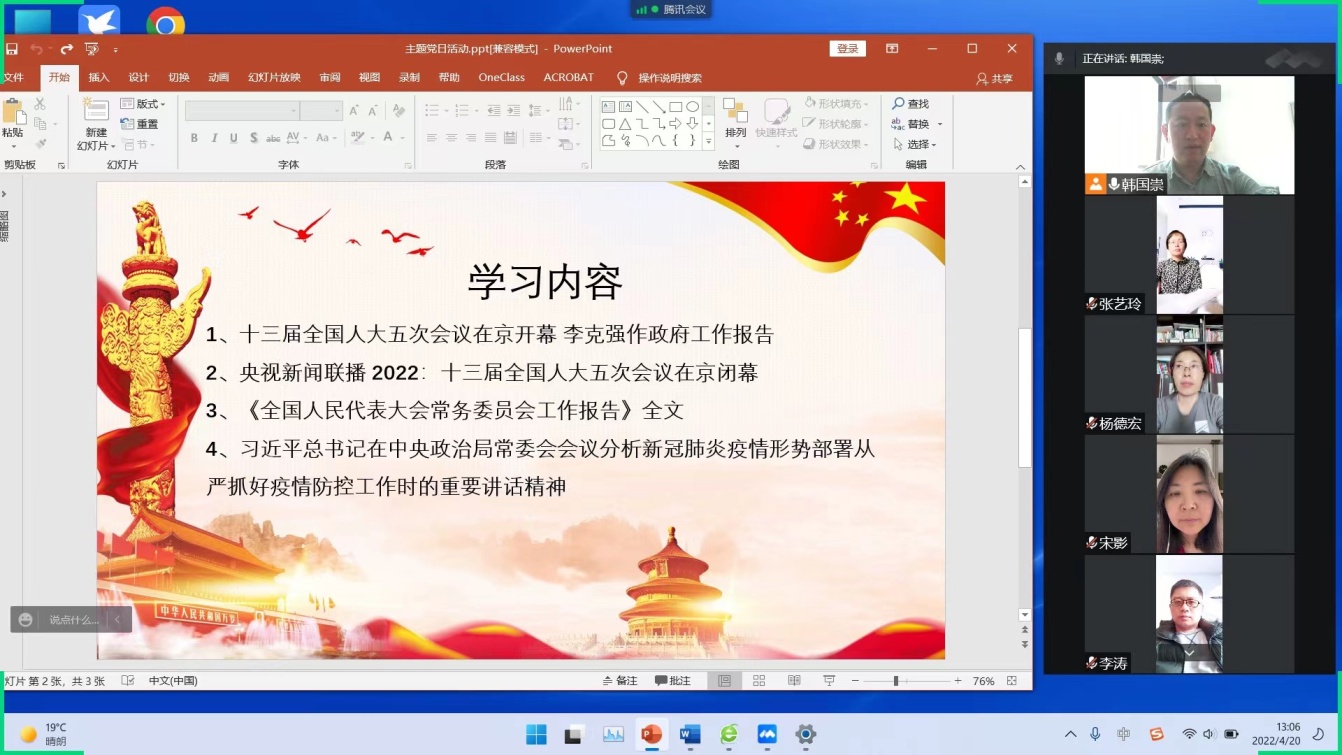Toggle the microphone icon beside 正在讲话

point(1059,59)
